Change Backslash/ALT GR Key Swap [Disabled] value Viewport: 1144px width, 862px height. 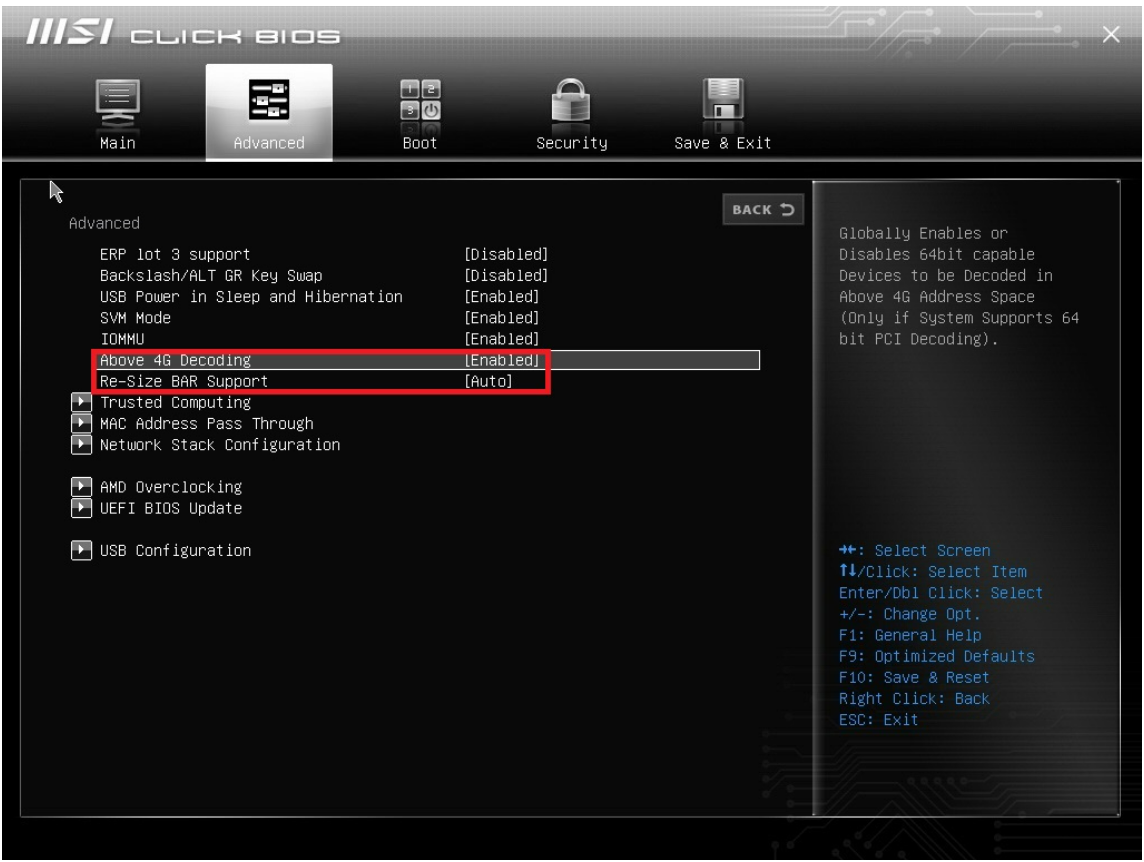(506, 275)
